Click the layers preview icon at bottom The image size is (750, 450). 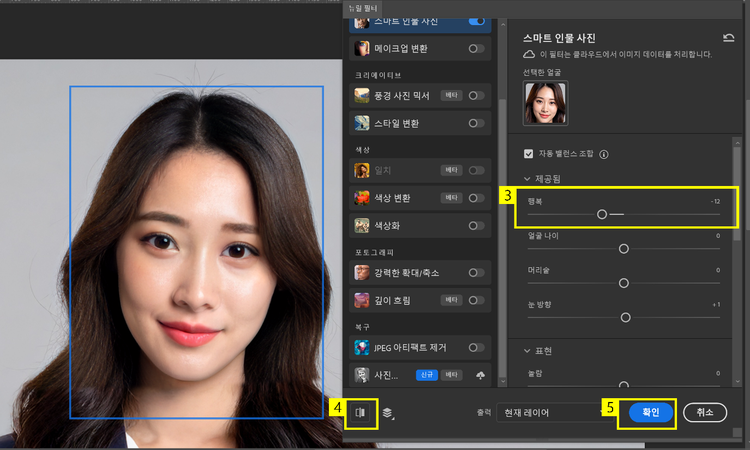[388, 413]
